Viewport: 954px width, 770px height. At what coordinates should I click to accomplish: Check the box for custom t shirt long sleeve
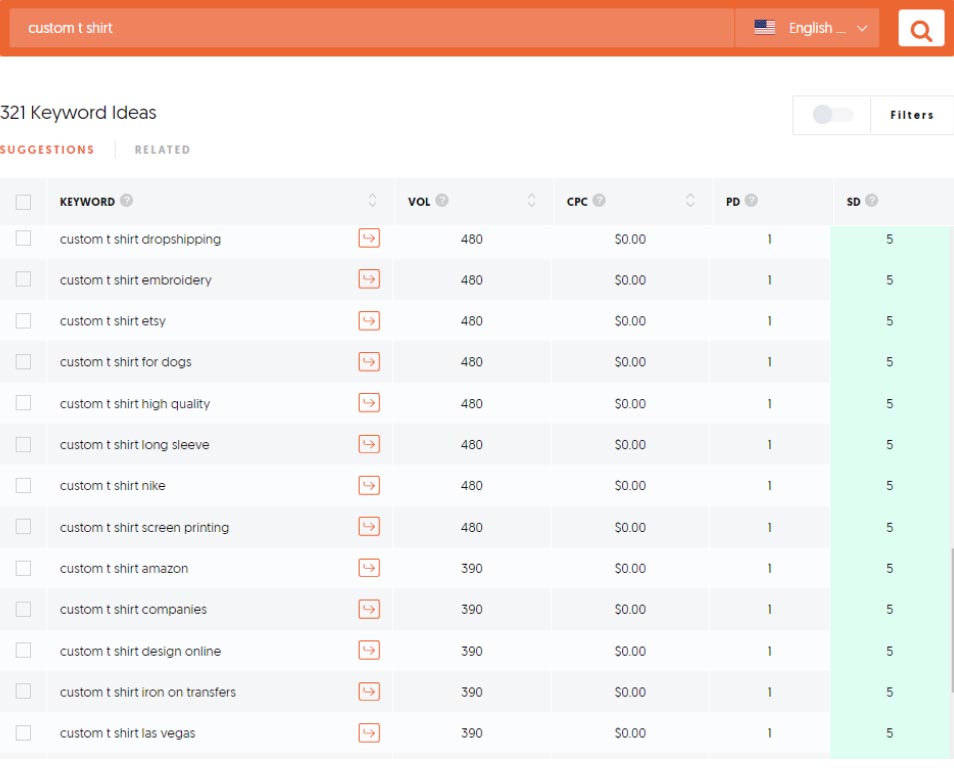pyautogui.click(x=23, y=445)
